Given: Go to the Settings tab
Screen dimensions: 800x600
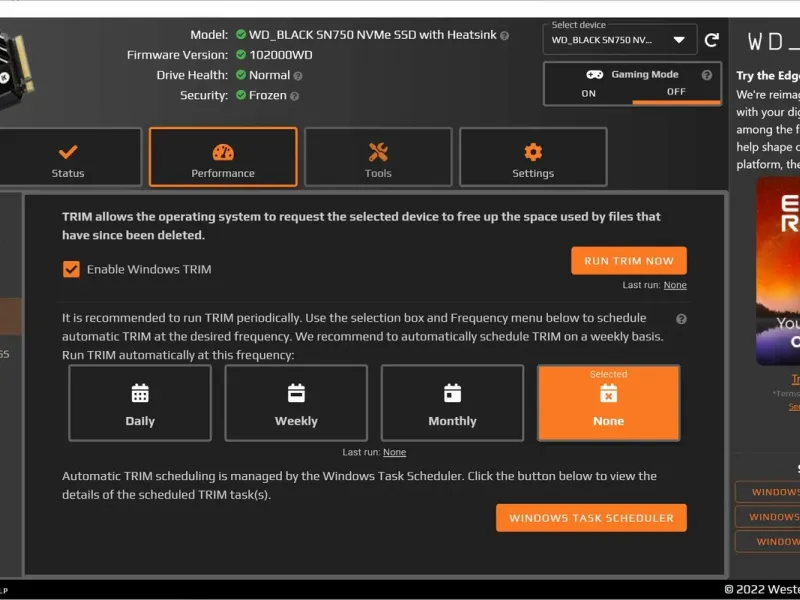Looking at the screenshot, I should click(533, 157).
